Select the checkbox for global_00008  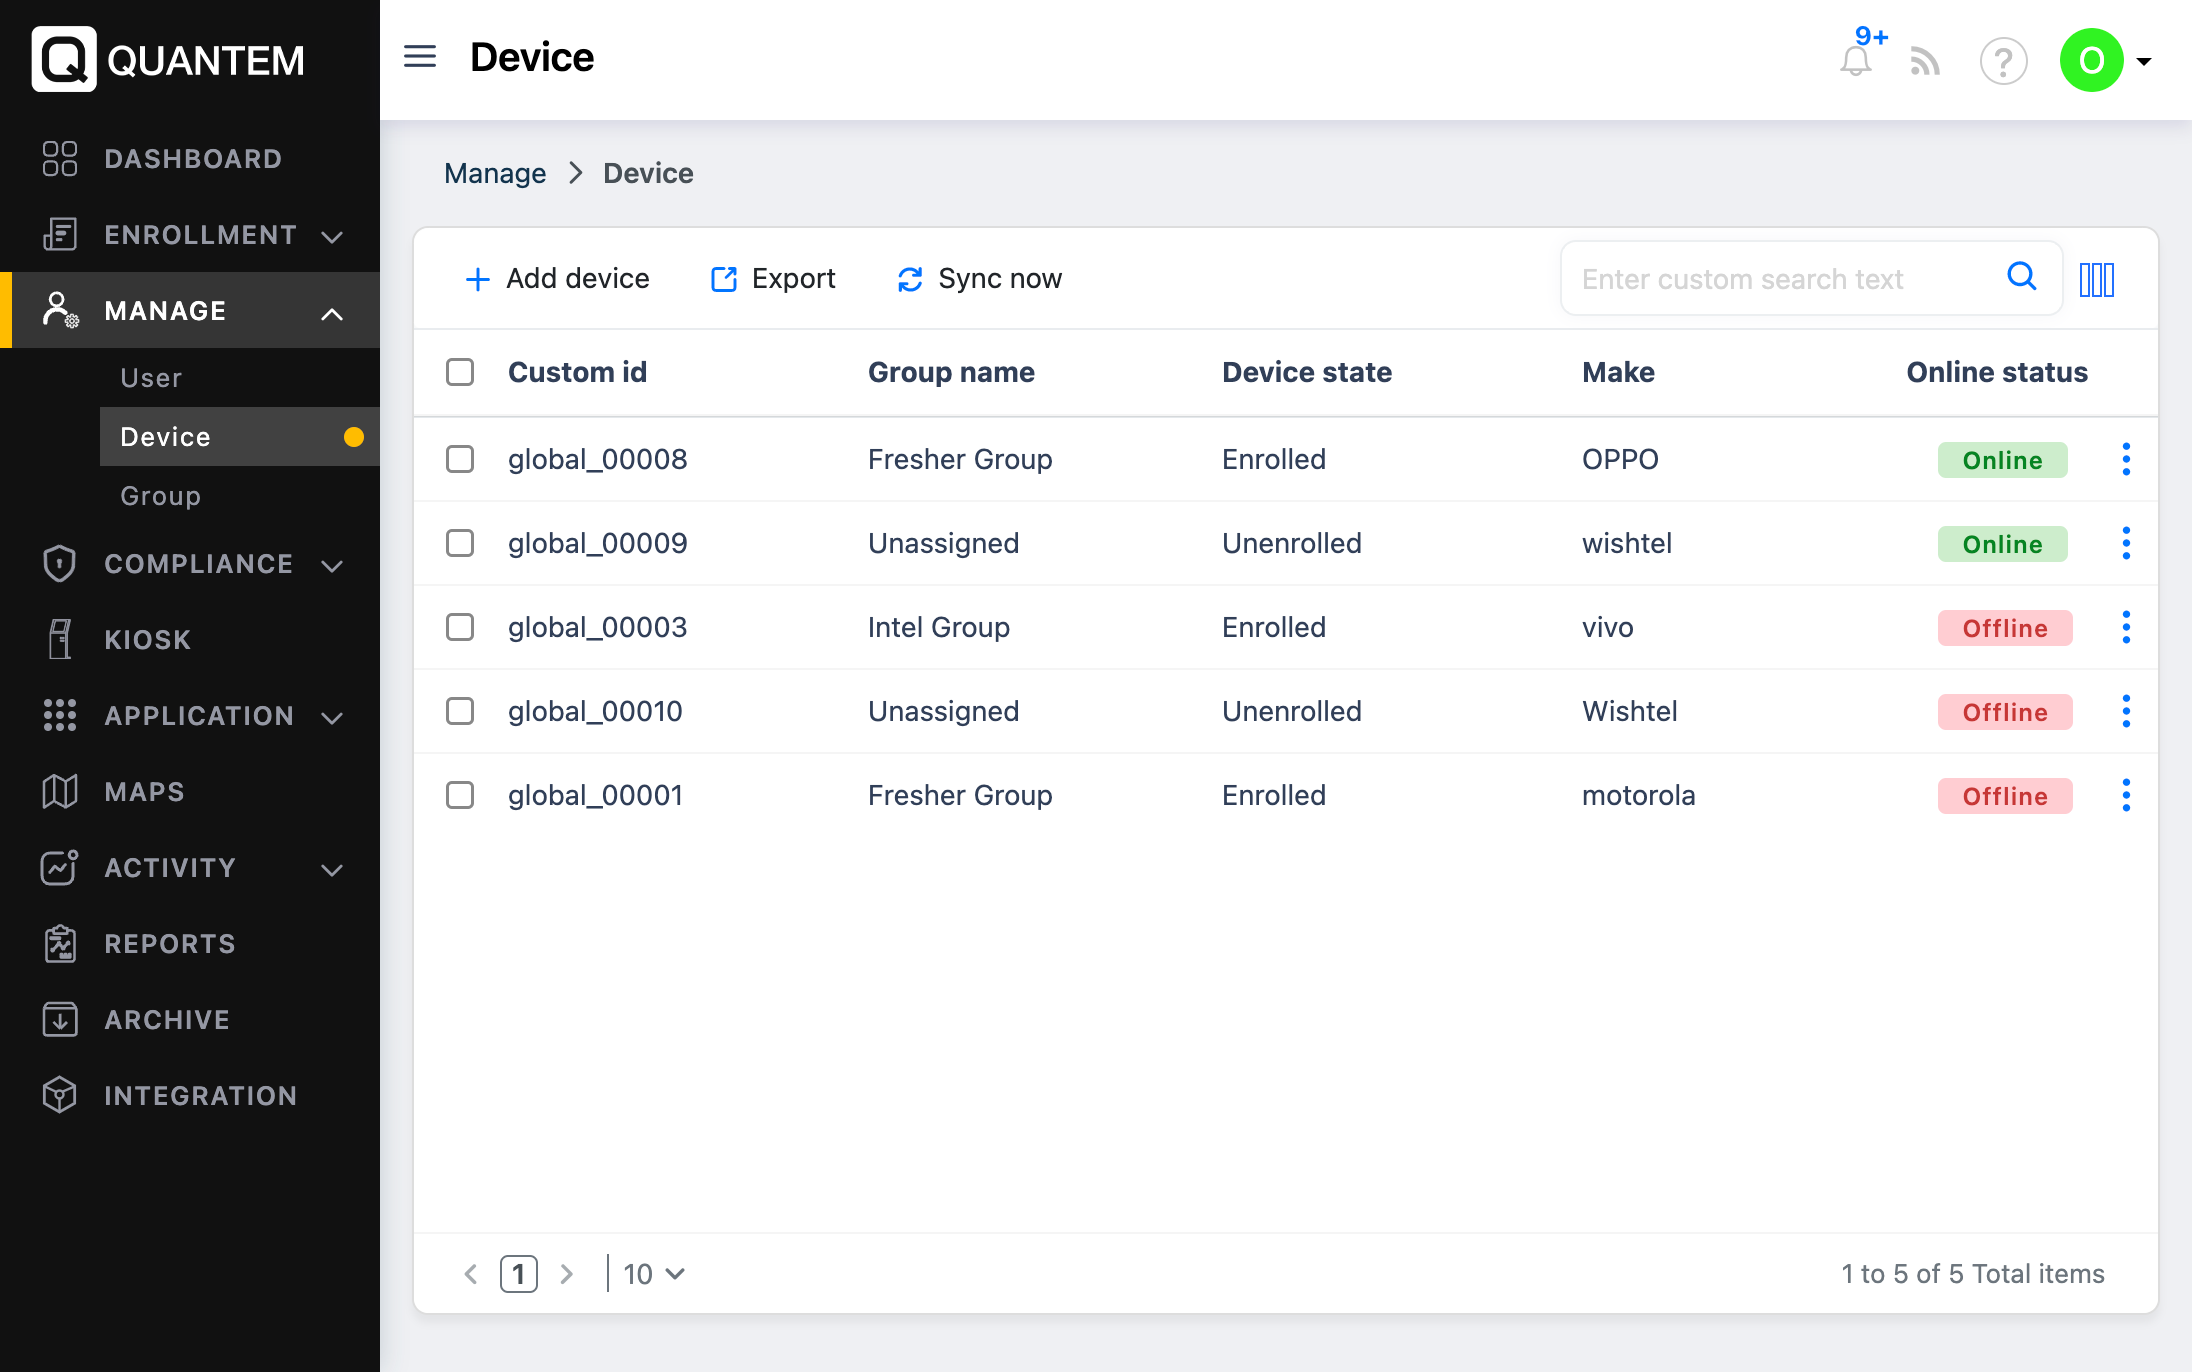pyautogui.click(x=460, y=459)
